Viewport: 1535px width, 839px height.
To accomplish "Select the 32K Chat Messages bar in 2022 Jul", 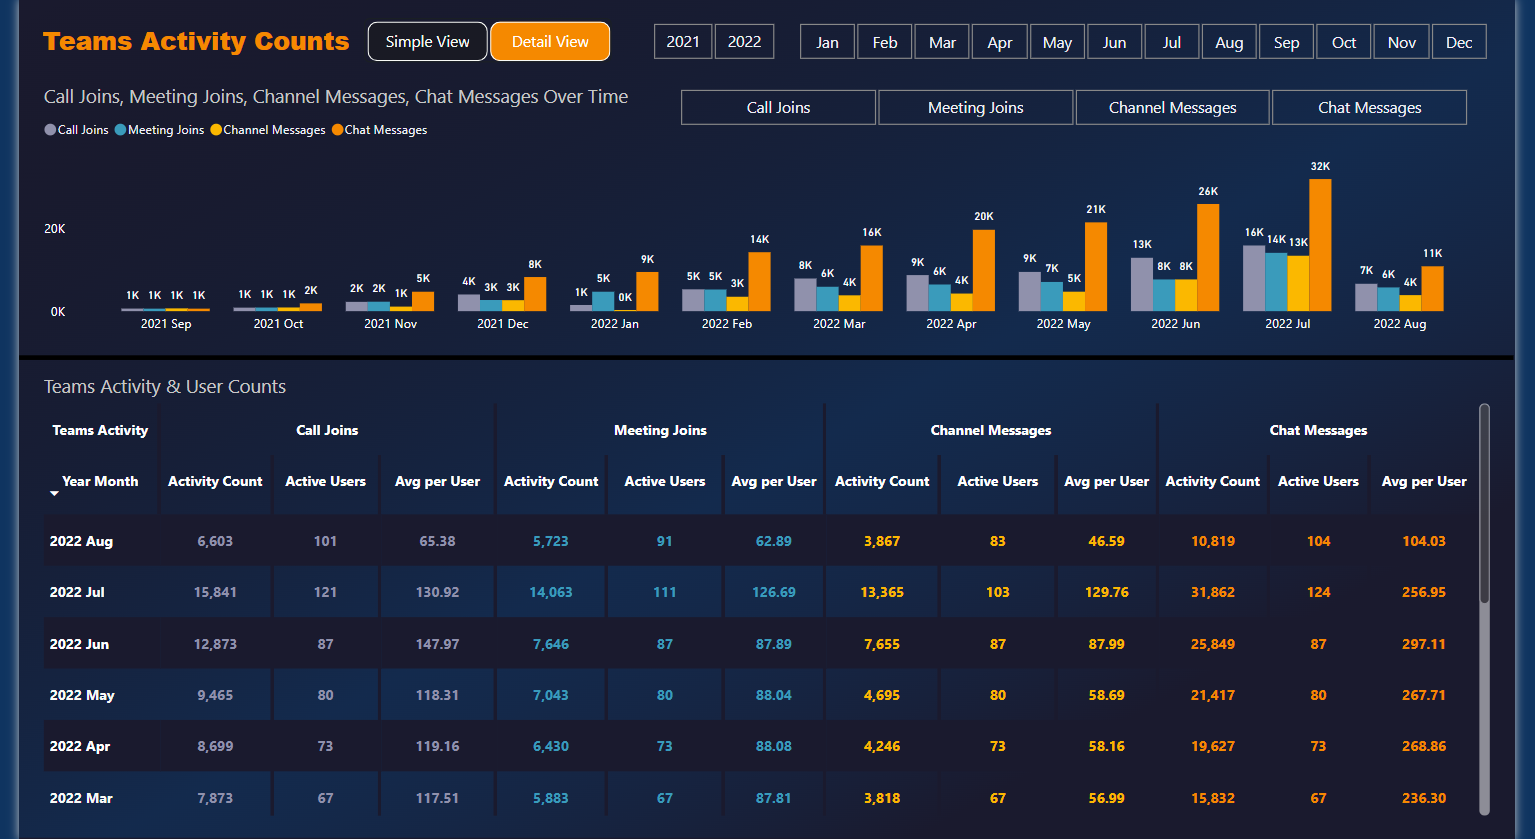I will [1320, 245].
